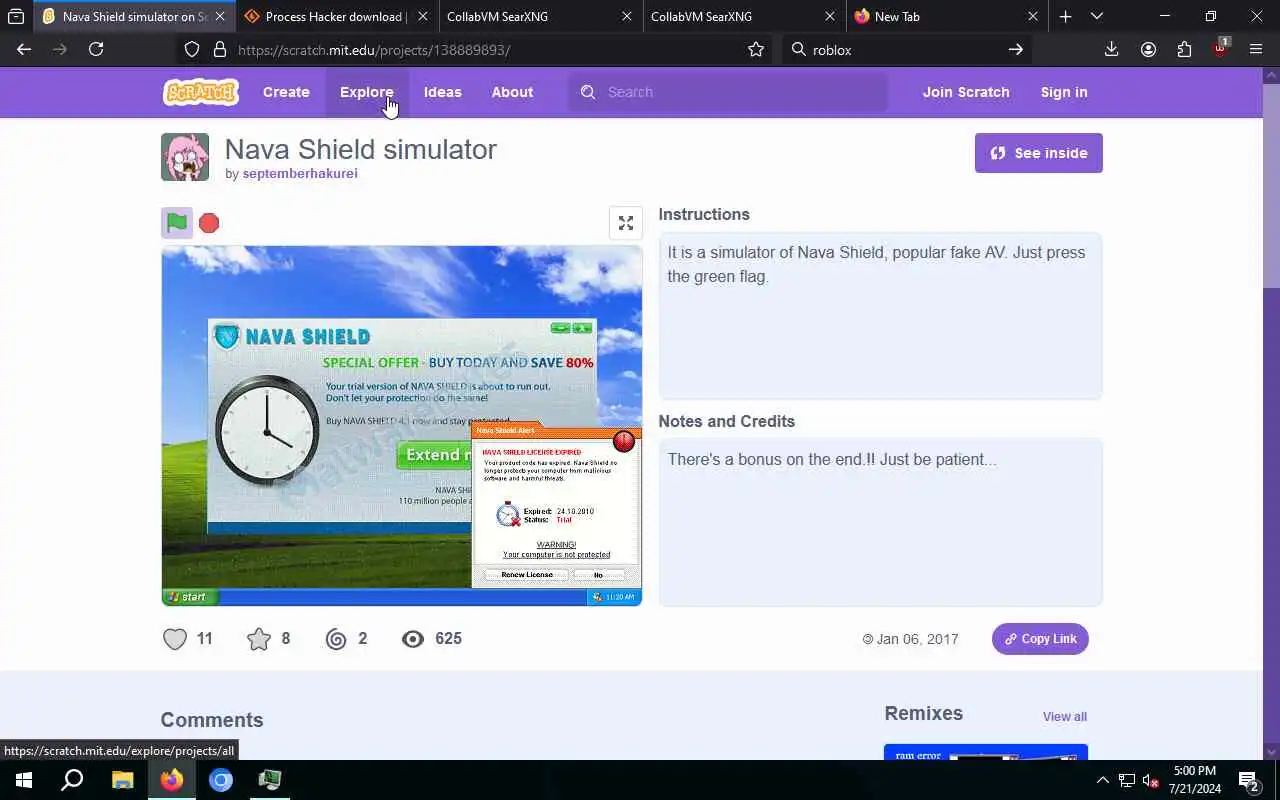
Task: Click the Nava Shield project stage
Action: [402, 426]
